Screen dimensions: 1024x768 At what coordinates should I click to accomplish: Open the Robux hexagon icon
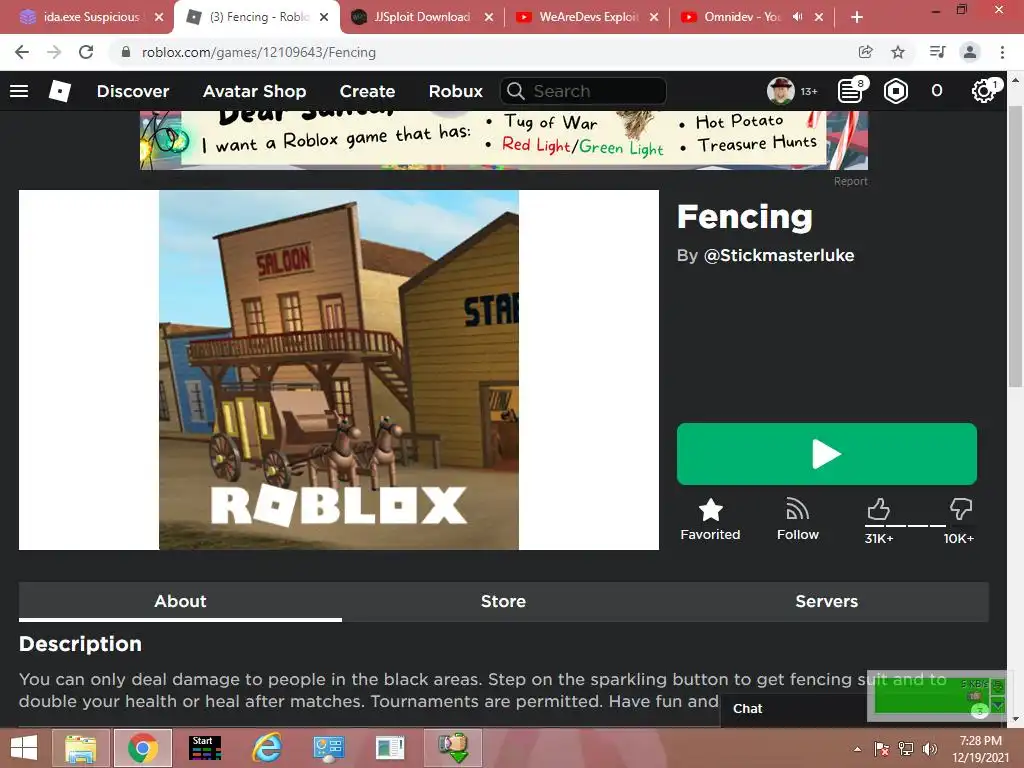(895, 91)
